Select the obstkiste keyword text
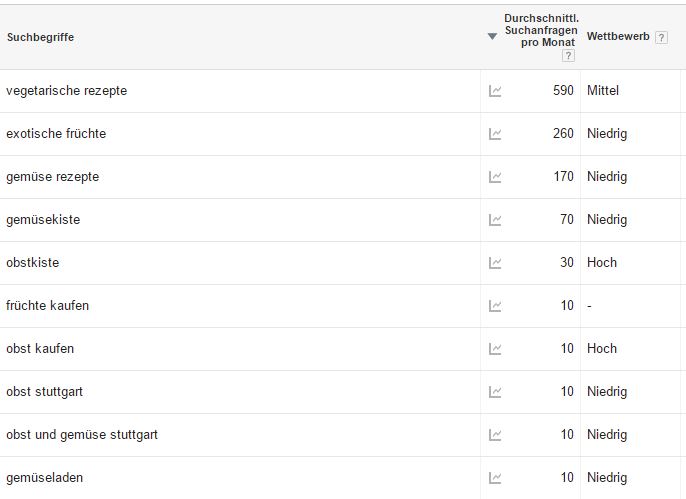Screen dimensions: 686x499 click(x=32, y=262)
